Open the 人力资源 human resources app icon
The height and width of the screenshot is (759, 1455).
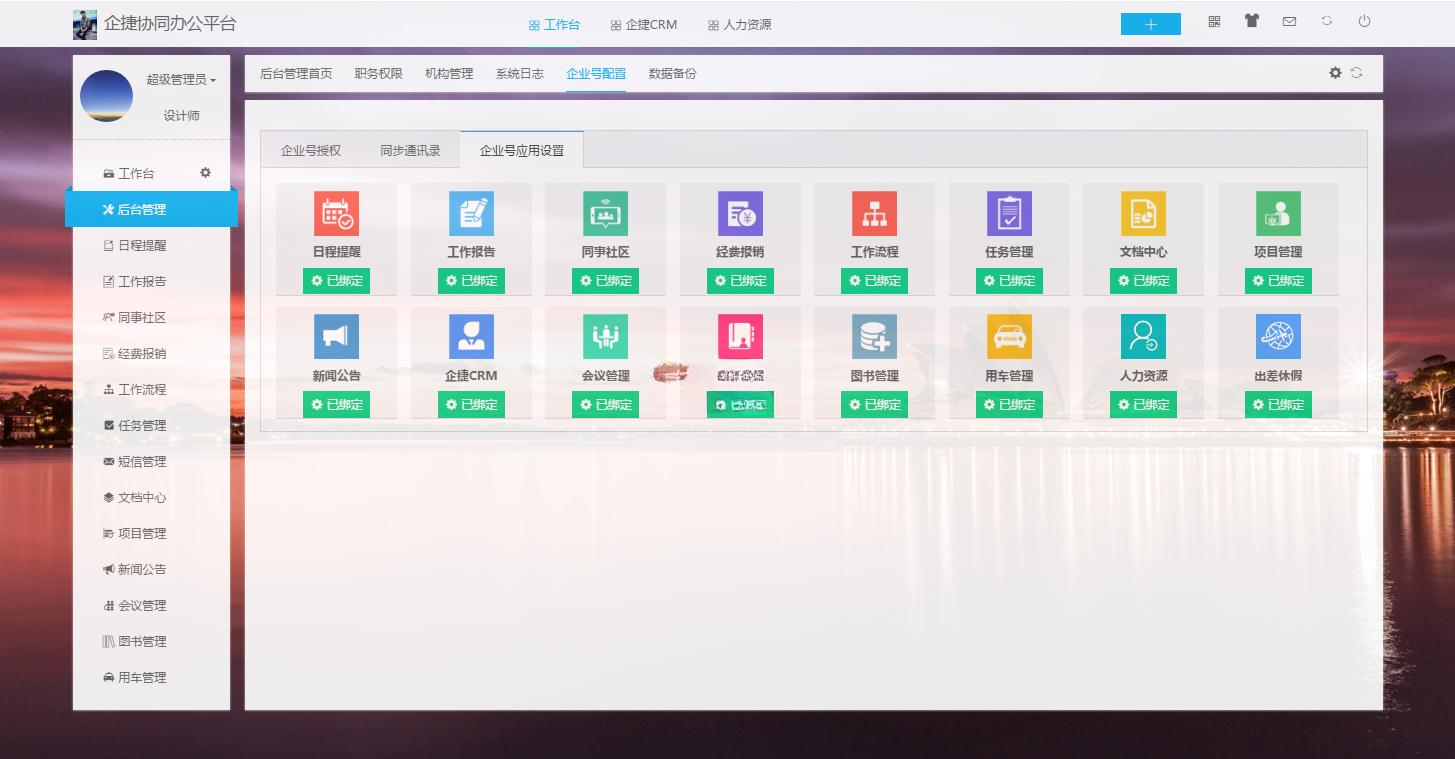[x=1143, y=336]
